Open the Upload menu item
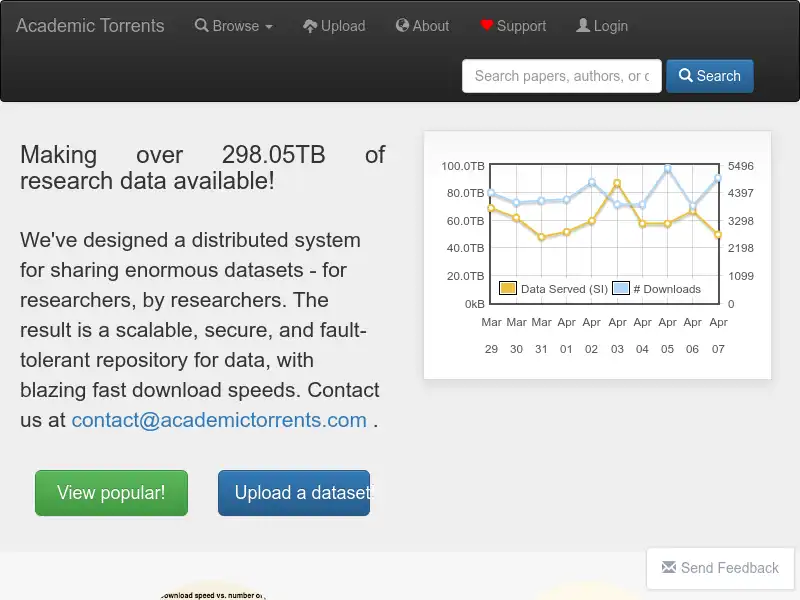Screen dimensions: 800x600 [334, 26]
